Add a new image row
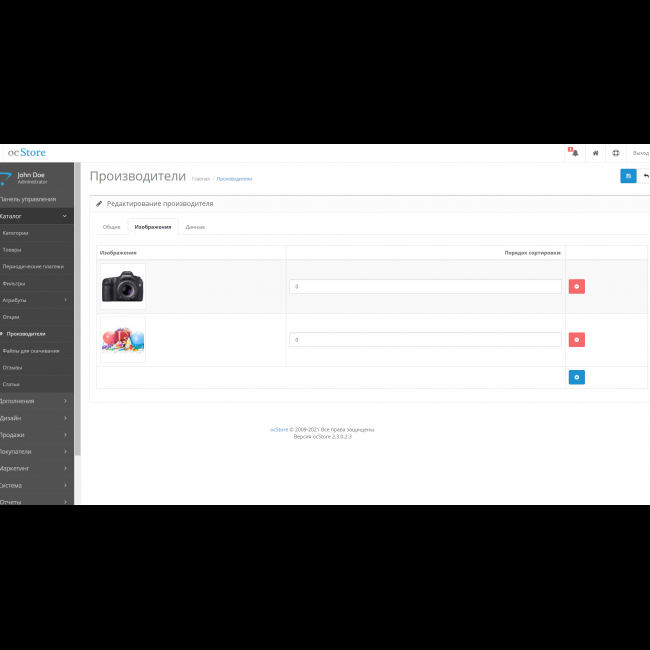This screenshot has height=650, width=650. pyautogui.click(x=576, y=377)
